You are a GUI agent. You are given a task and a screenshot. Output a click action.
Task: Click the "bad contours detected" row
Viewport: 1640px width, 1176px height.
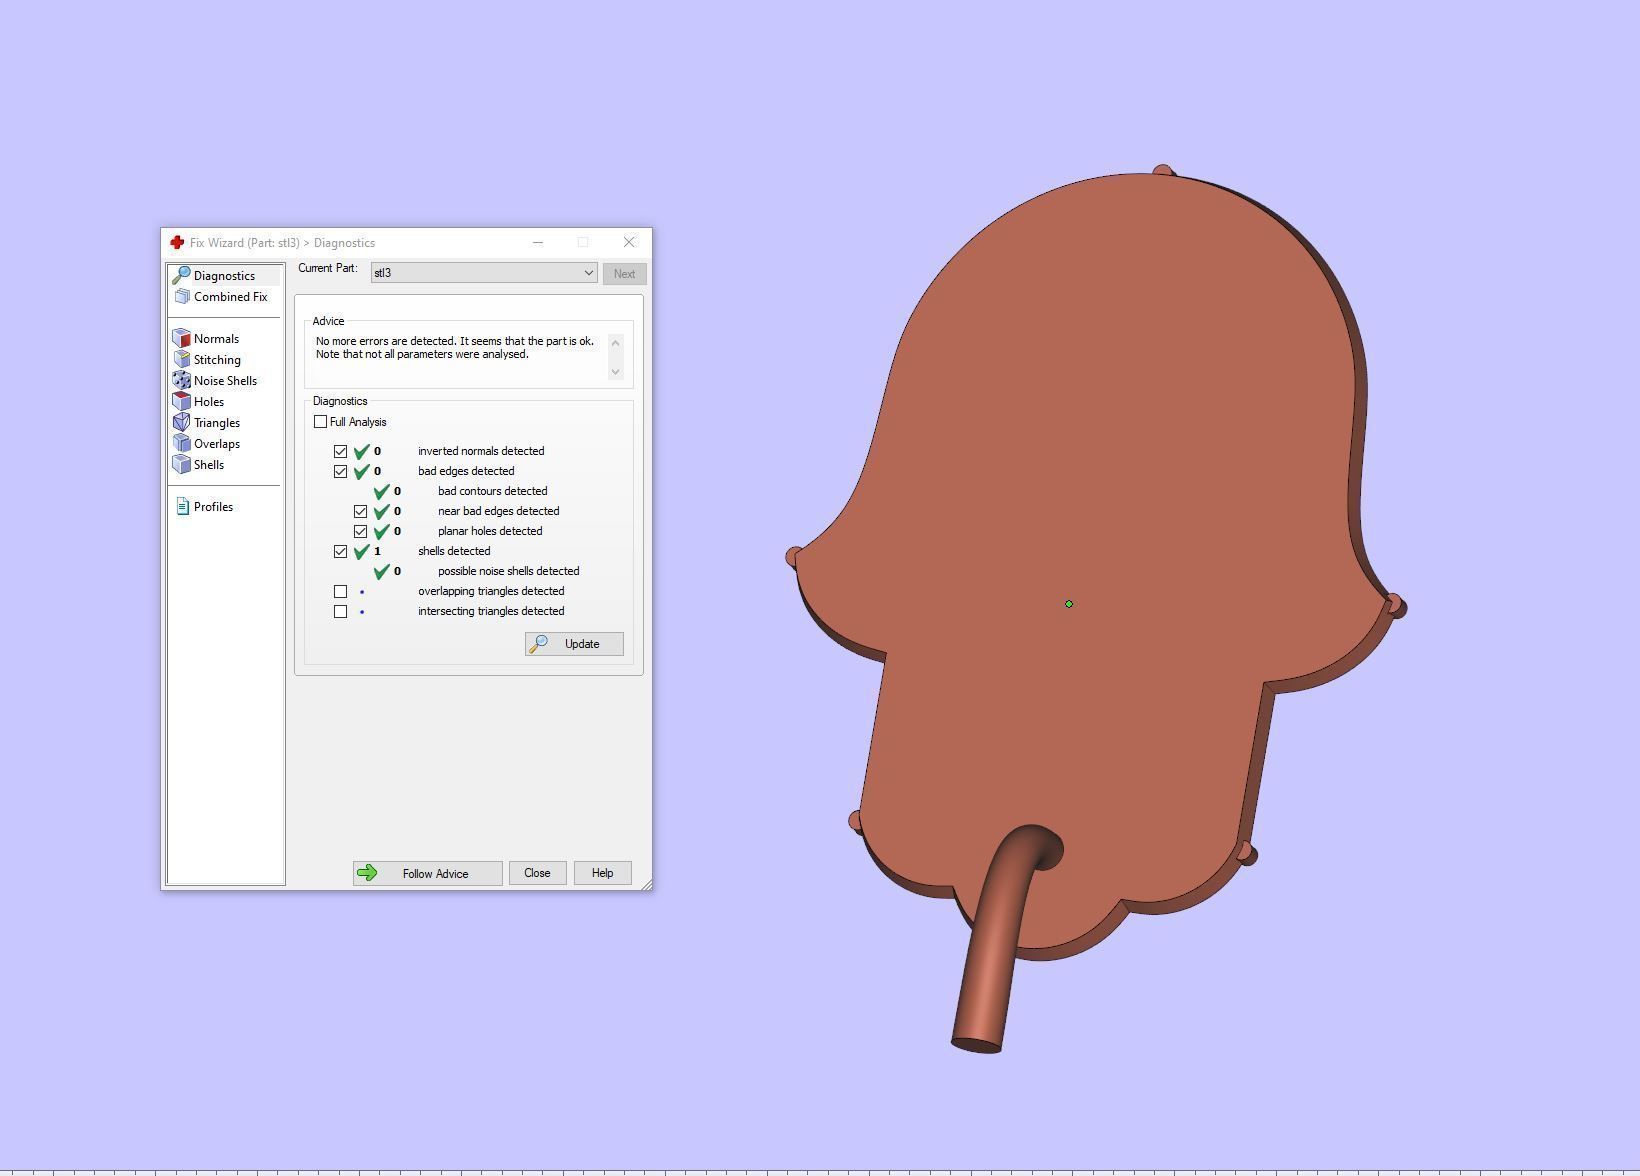(x=492, y=491)
